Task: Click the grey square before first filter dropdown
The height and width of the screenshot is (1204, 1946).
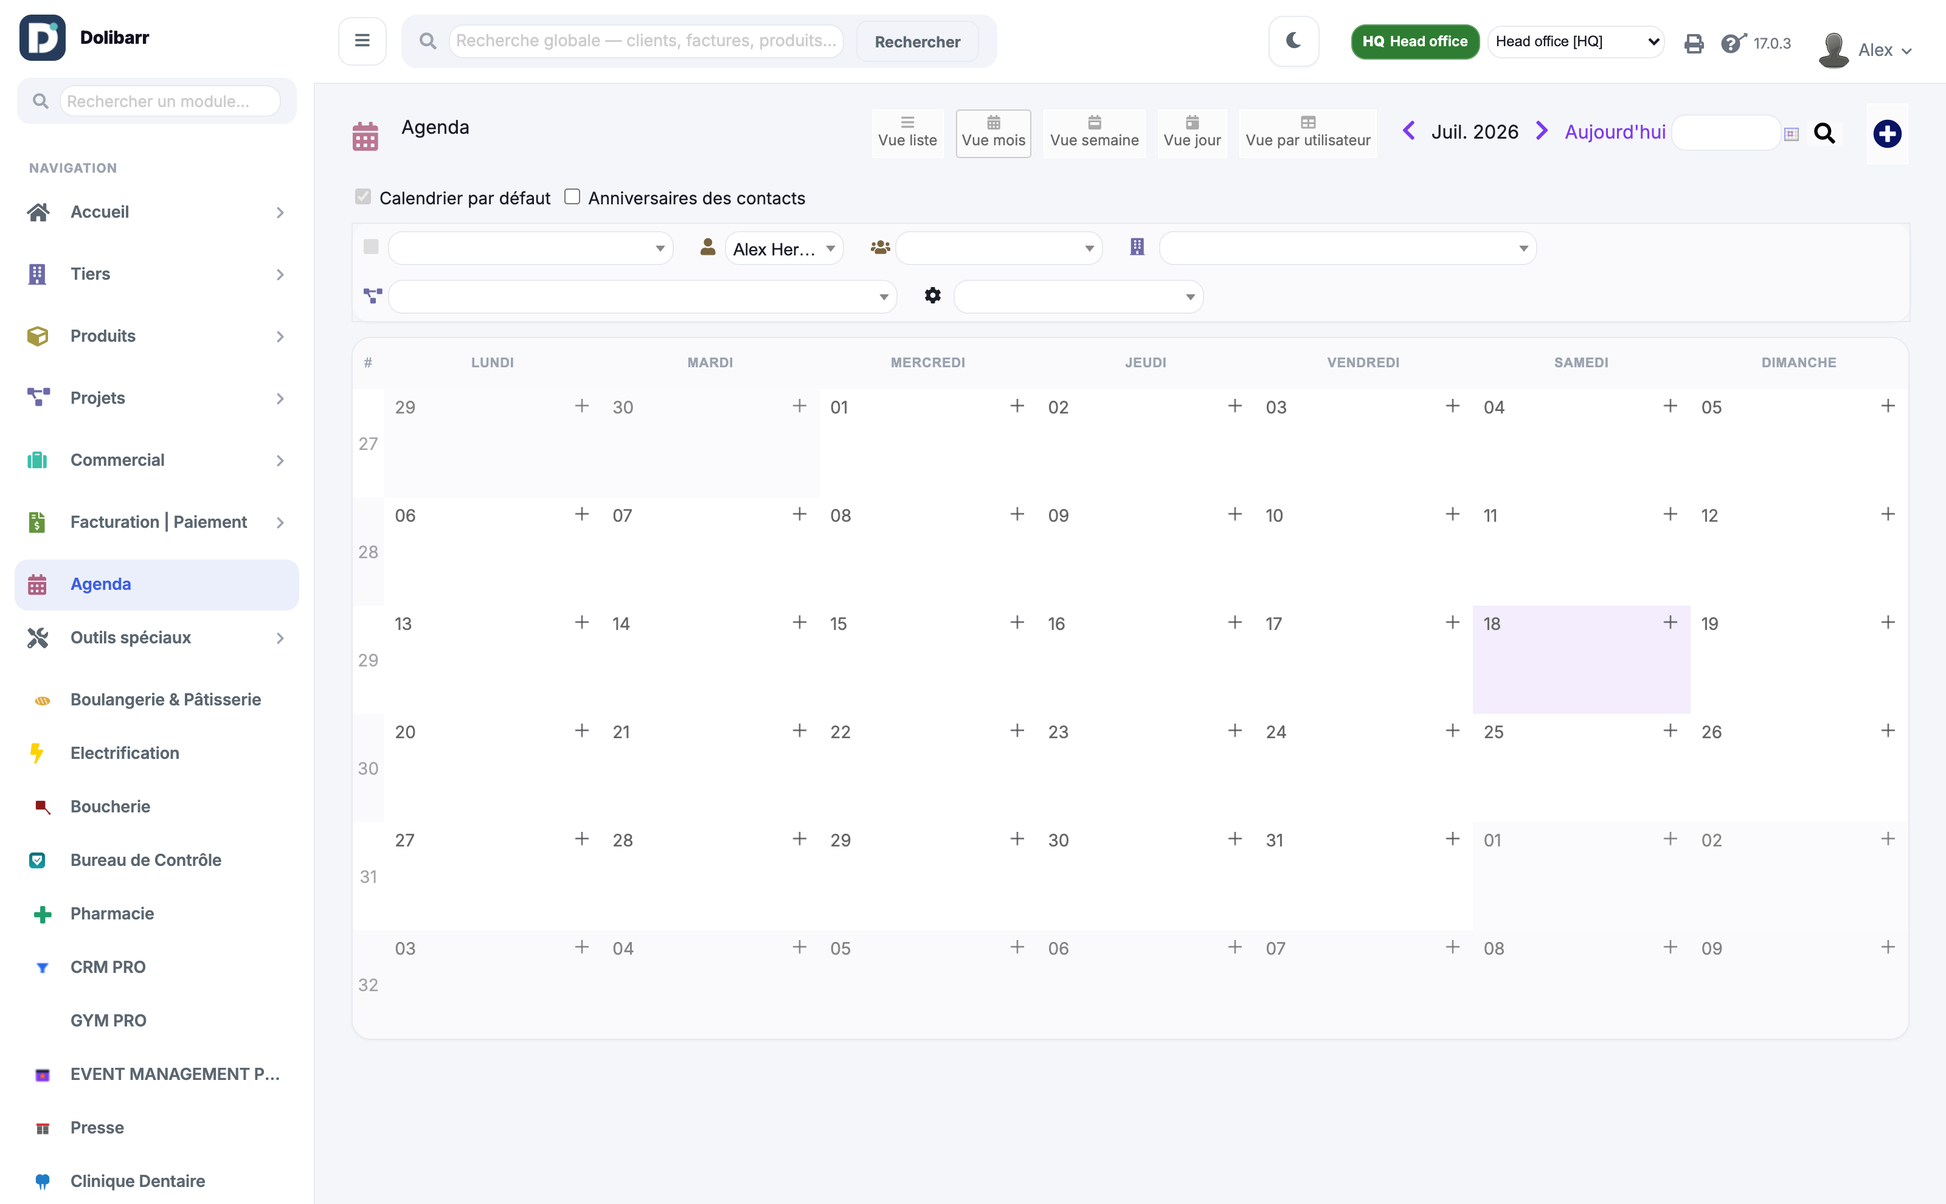Action: [x=371, y=246]
